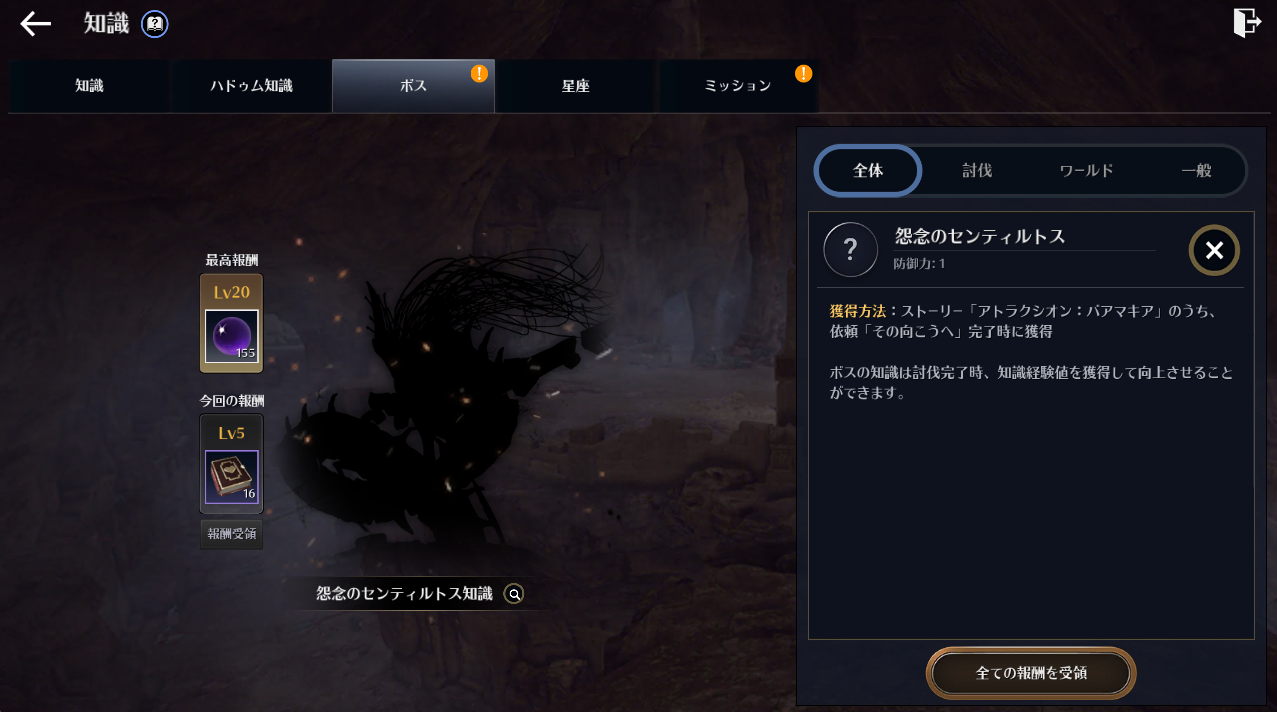Click the magnifier icon beside 怨念のセンティルトス知識

(514, 594)
